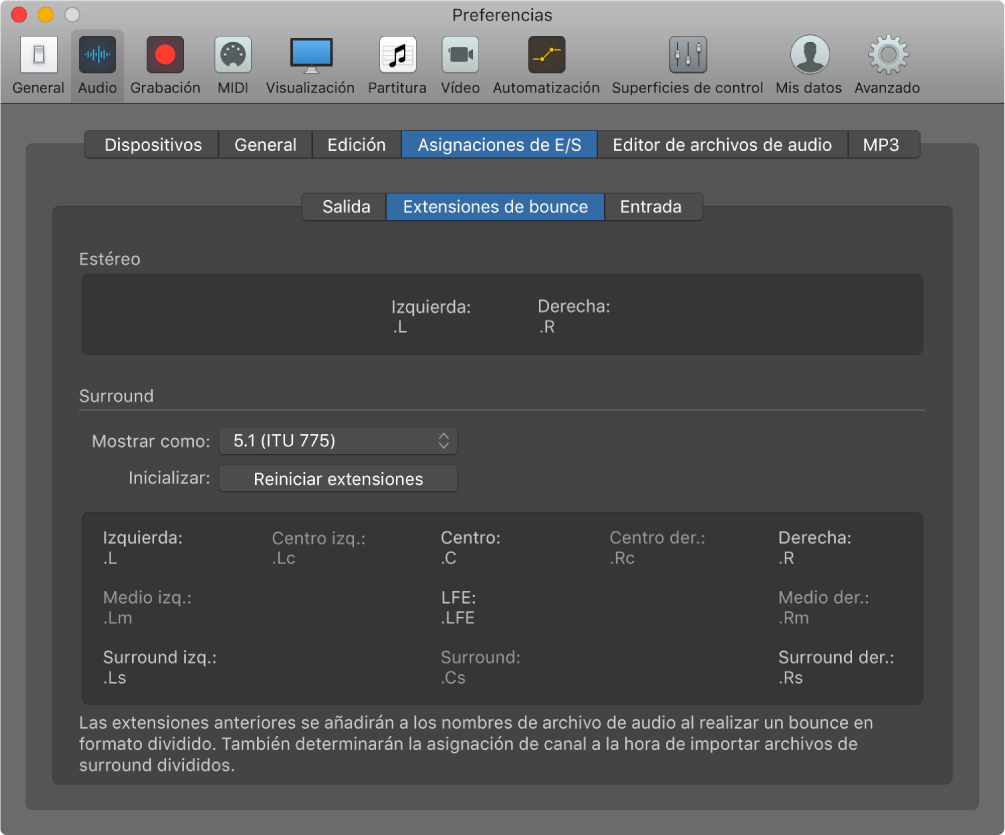Expand the Mostrar como 5.1 dropdown
Image resolution: width=1005 pixels, height=835 pixels.
[x=338, y=440]
